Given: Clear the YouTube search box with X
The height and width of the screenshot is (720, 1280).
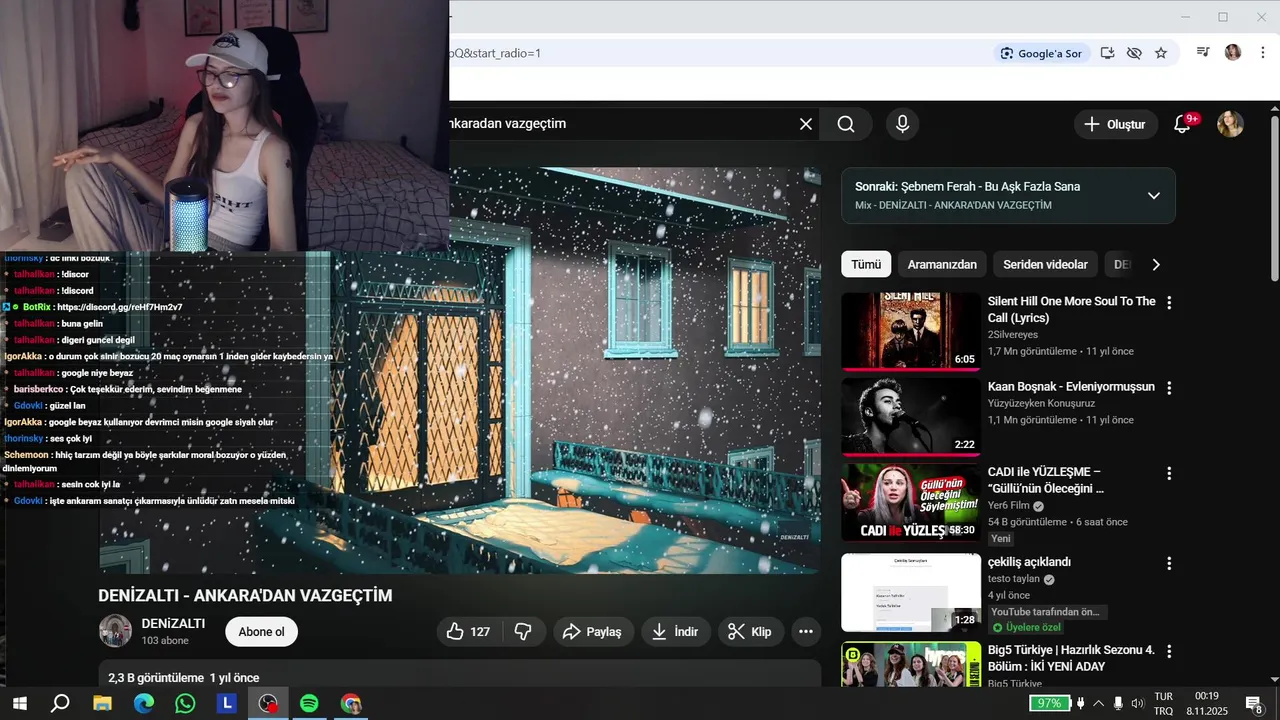Looking at the screenshot, I should tap(806, 124).
